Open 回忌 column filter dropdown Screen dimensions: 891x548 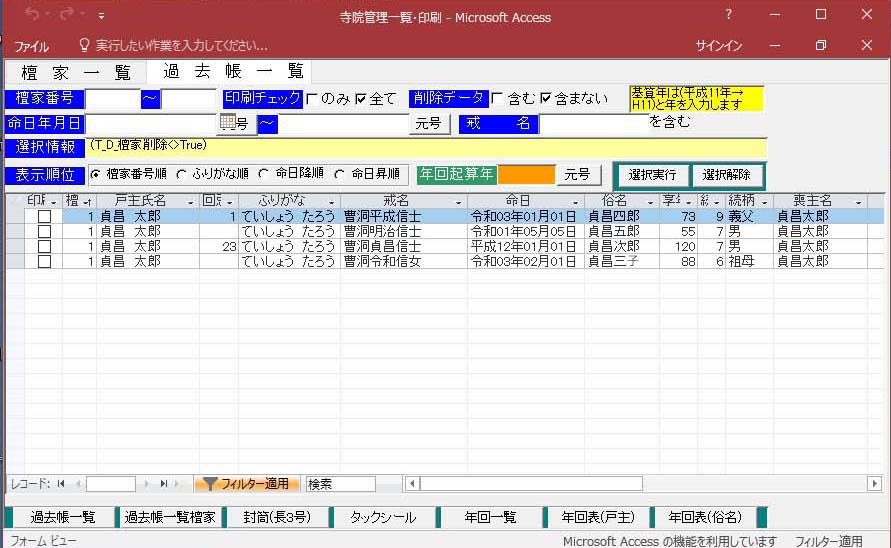(230, 202)
